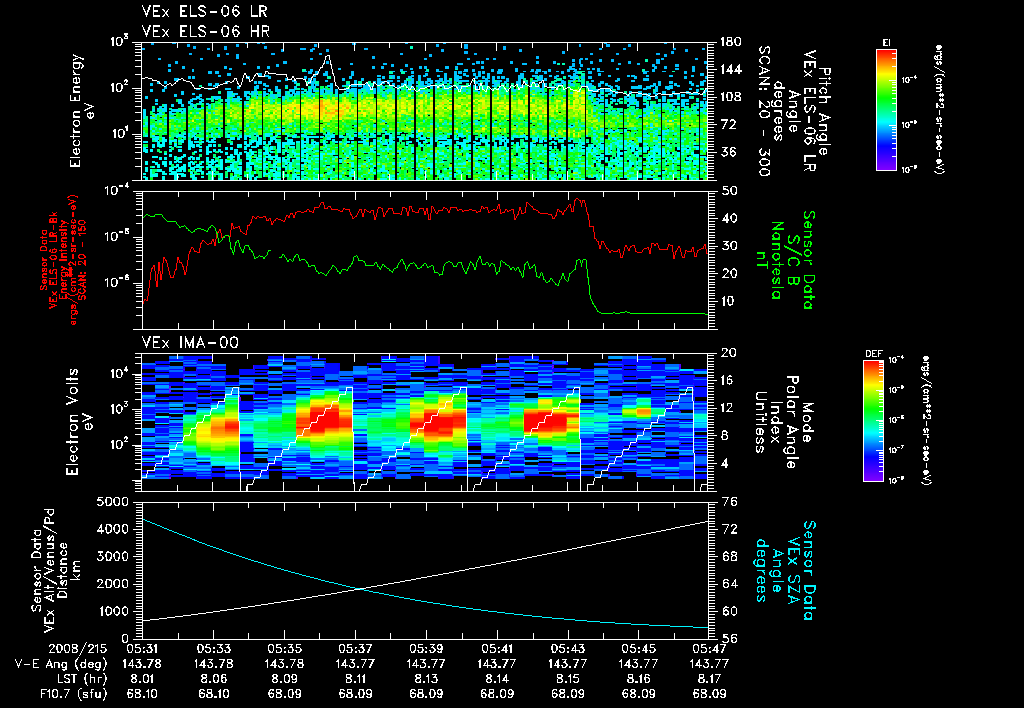Select the VEx IMA-00 panel title
The height and width of the screenshot is (708, 1024).
[x=190, y=342]
